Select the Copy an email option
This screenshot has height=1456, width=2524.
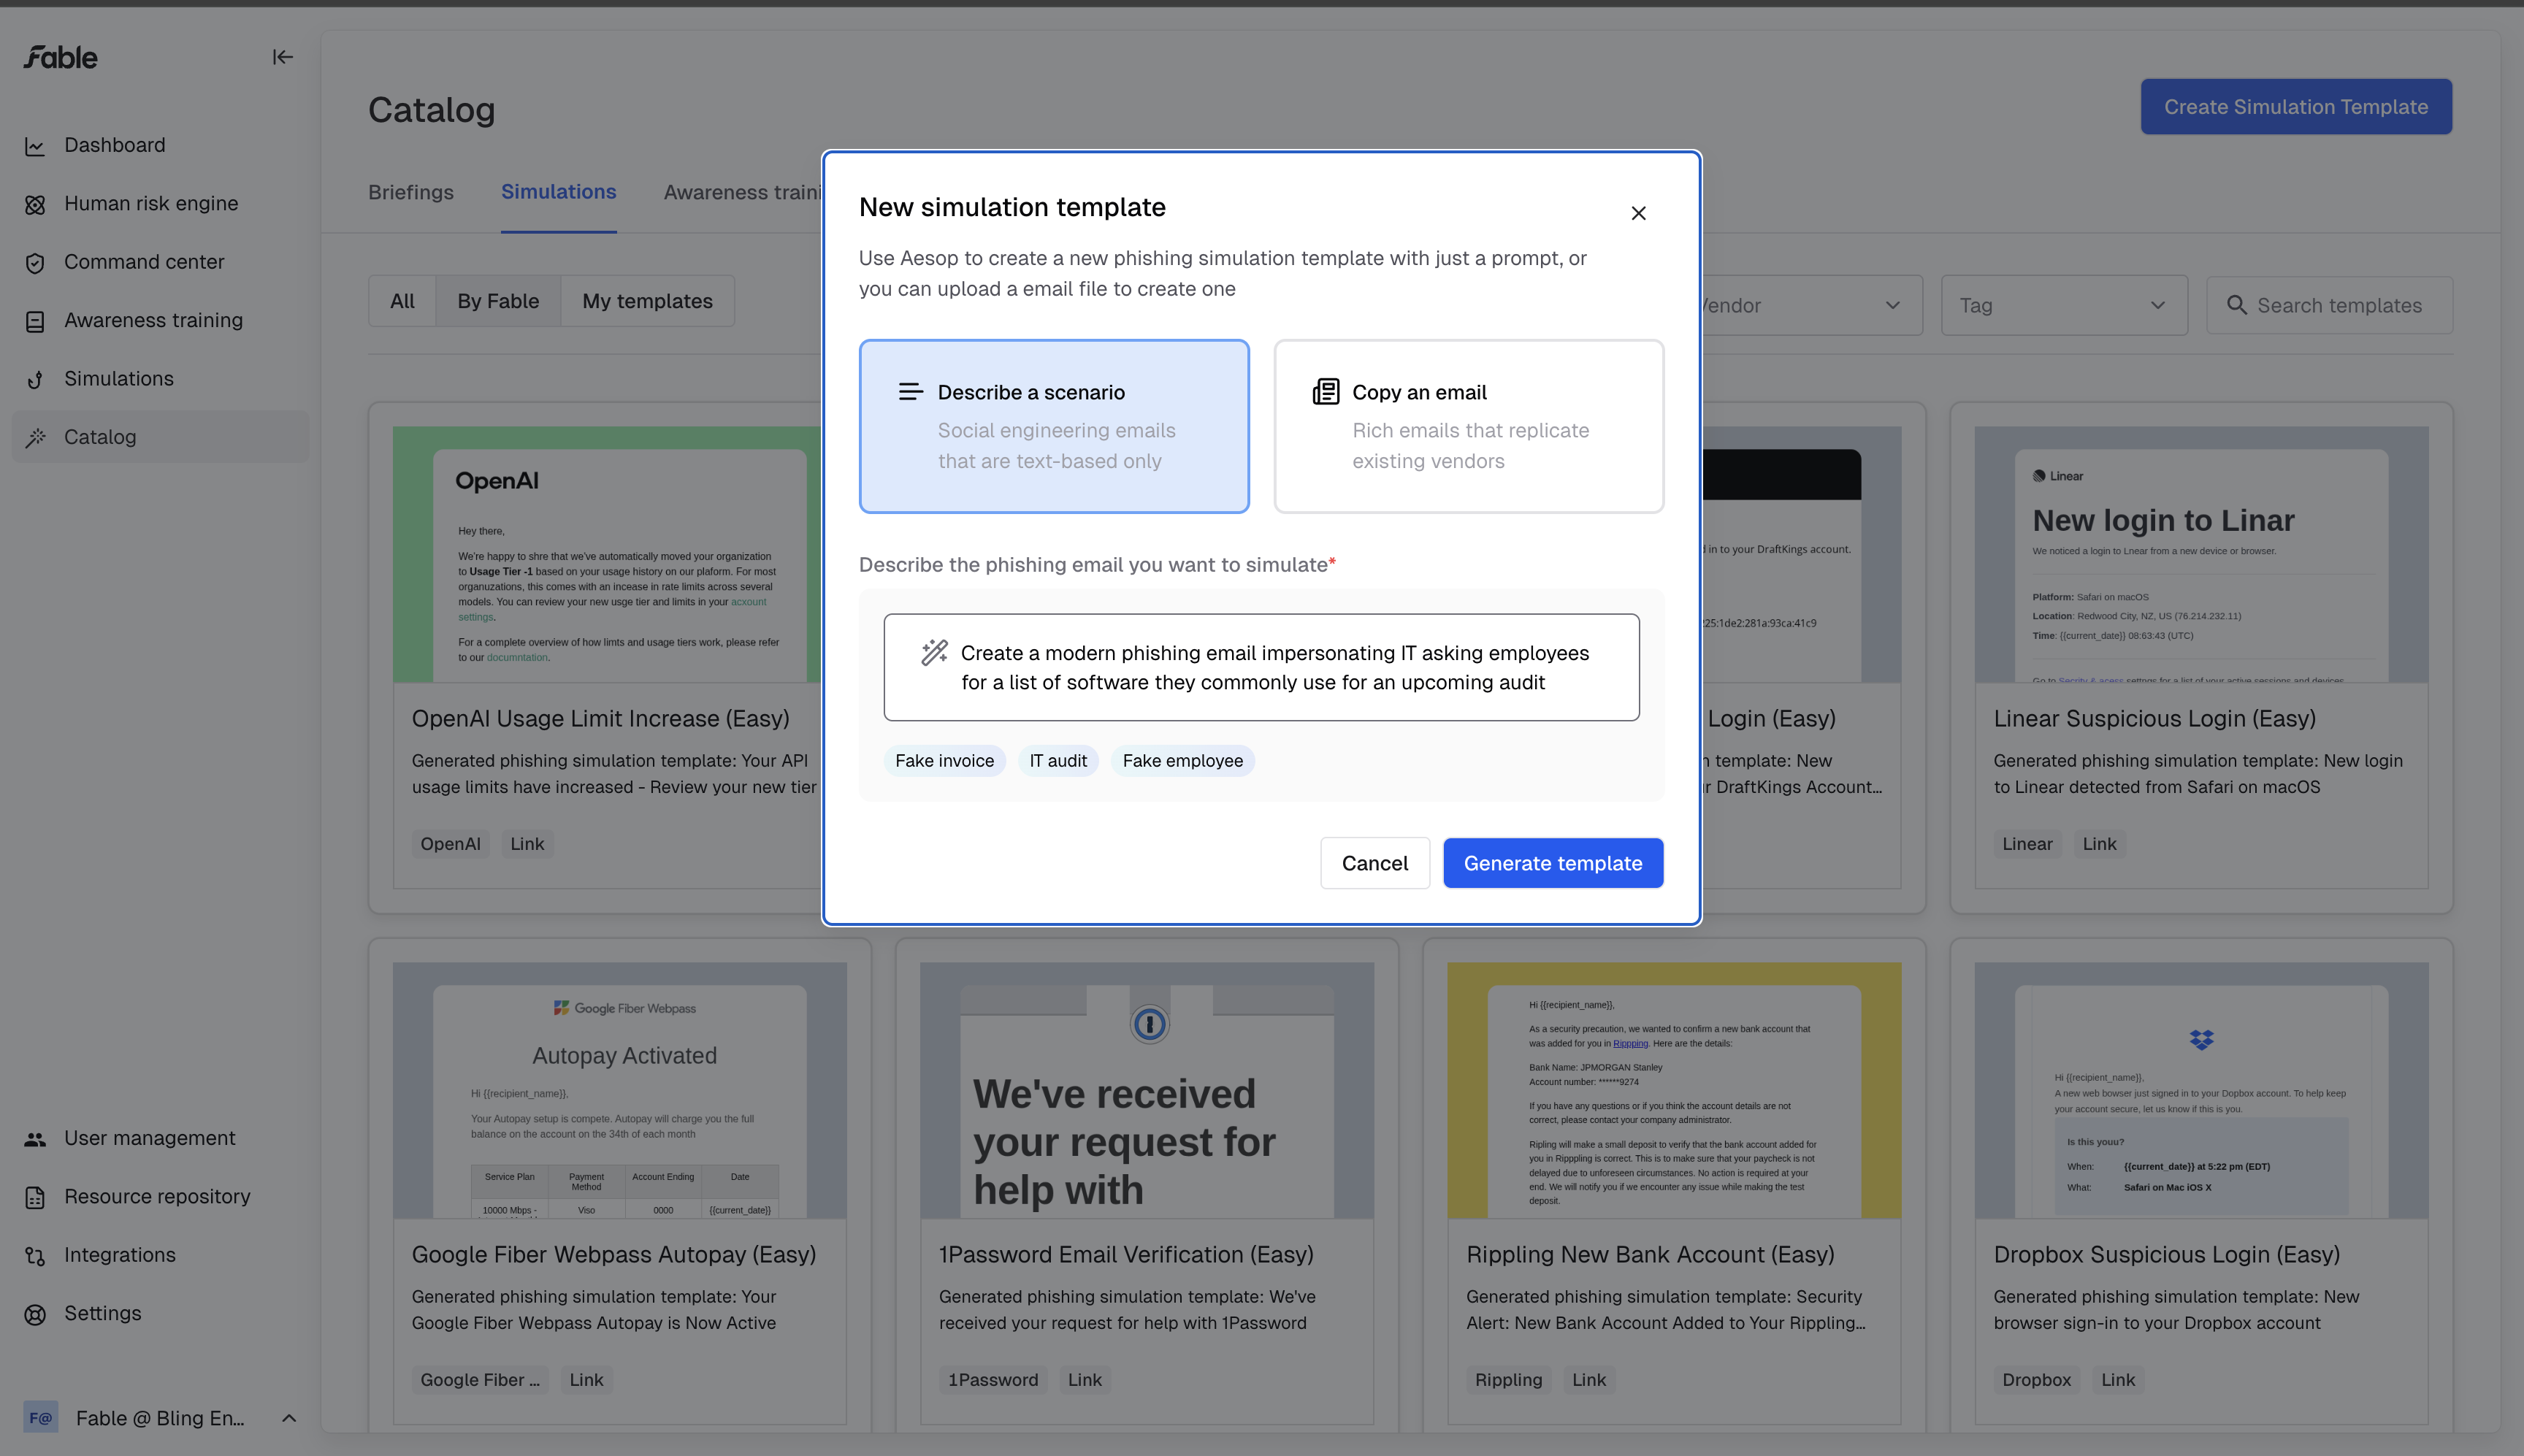tap(1468, 426)
